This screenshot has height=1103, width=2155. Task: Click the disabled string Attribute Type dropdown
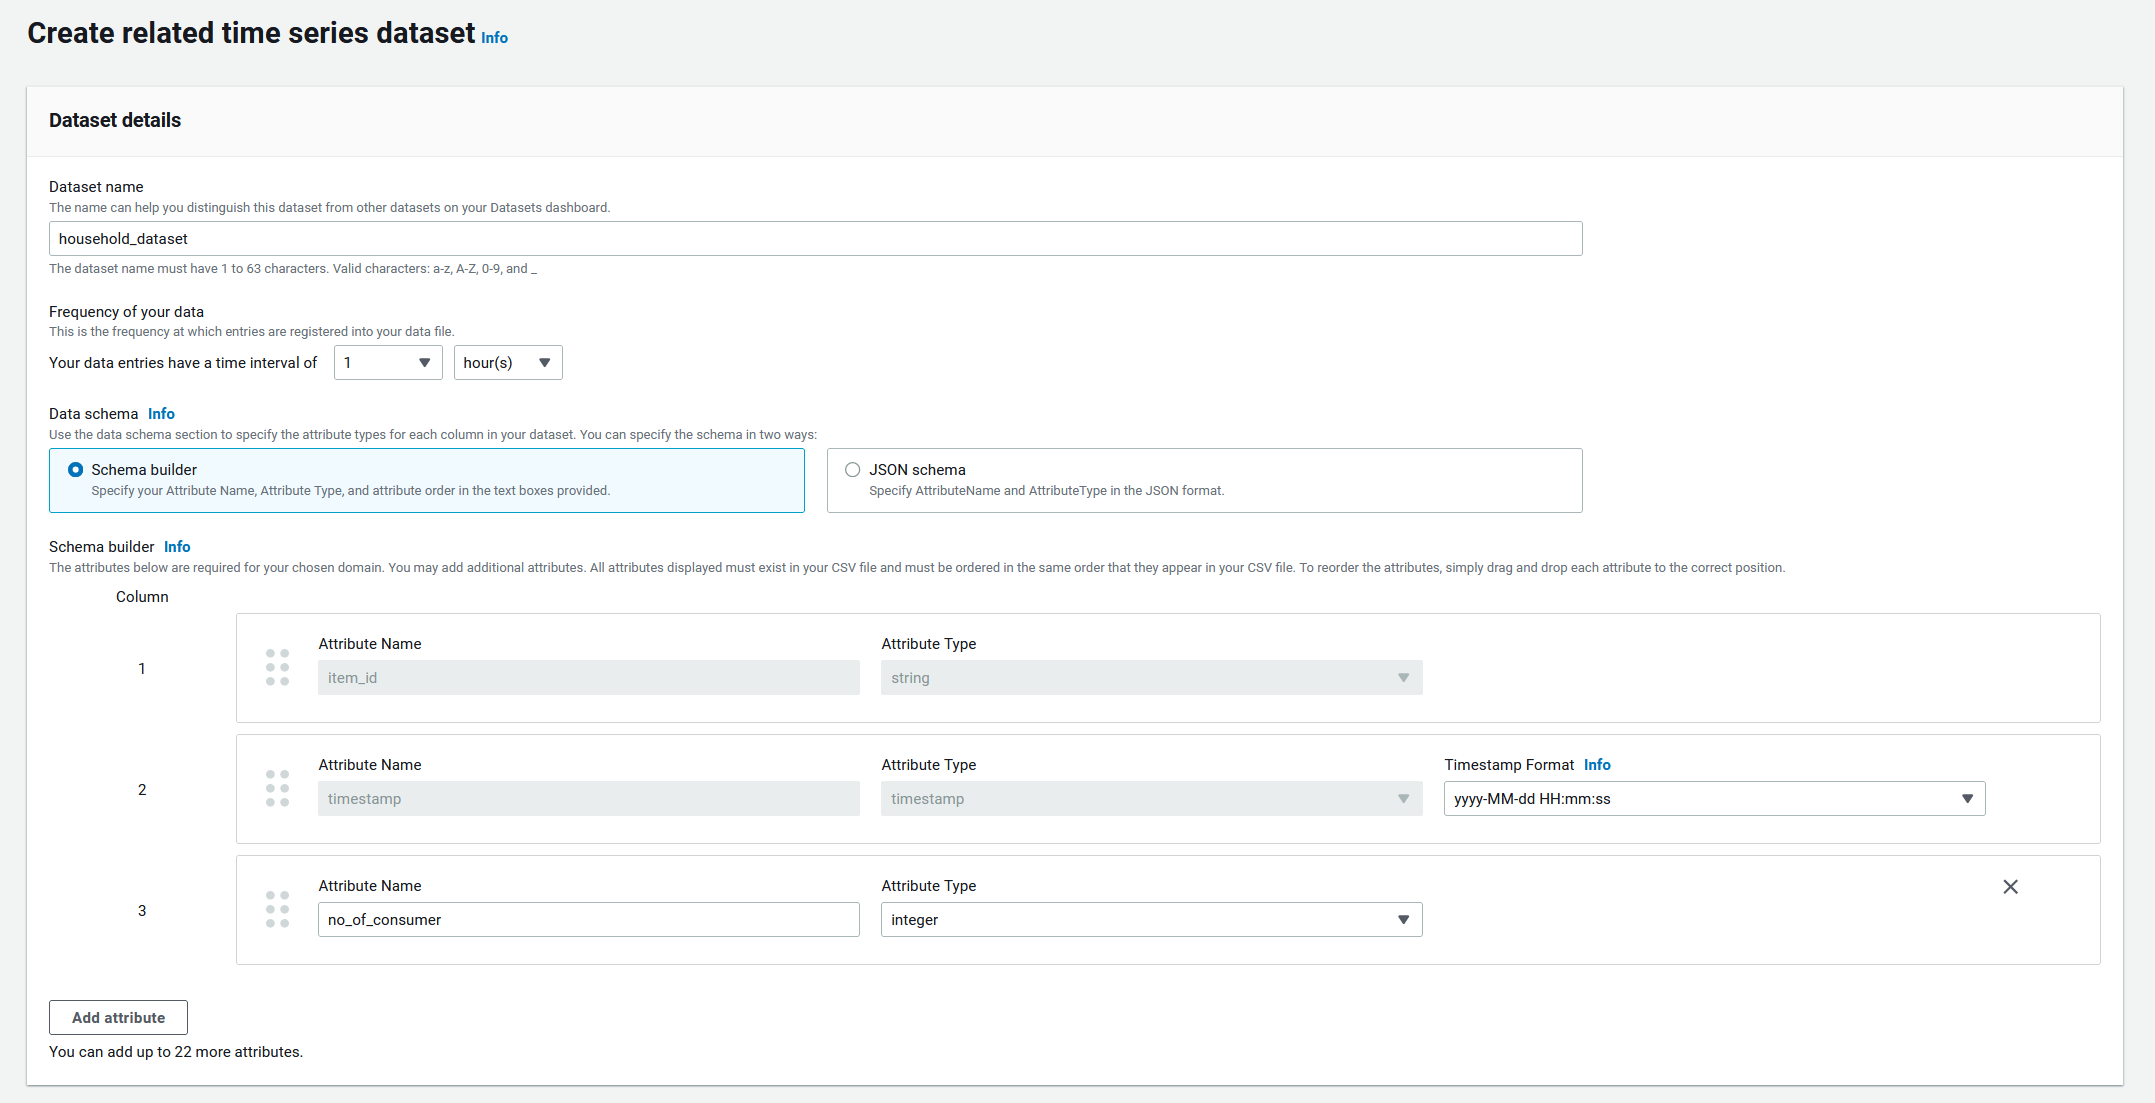click(1151, 678)
